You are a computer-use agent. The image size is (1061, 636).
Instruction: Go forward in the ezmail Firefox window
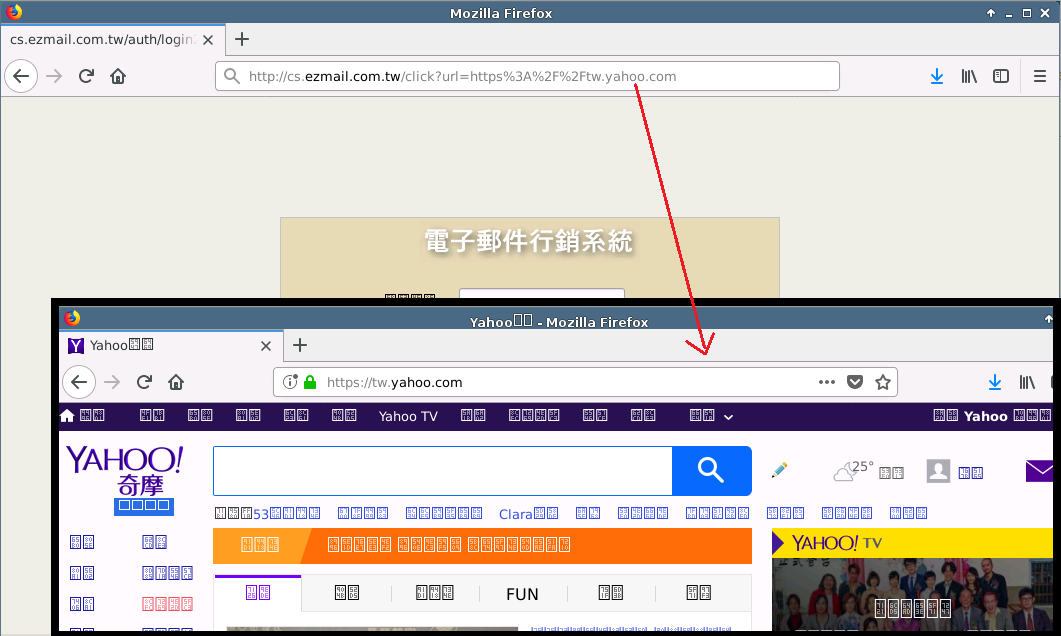[x=54, y=76]
